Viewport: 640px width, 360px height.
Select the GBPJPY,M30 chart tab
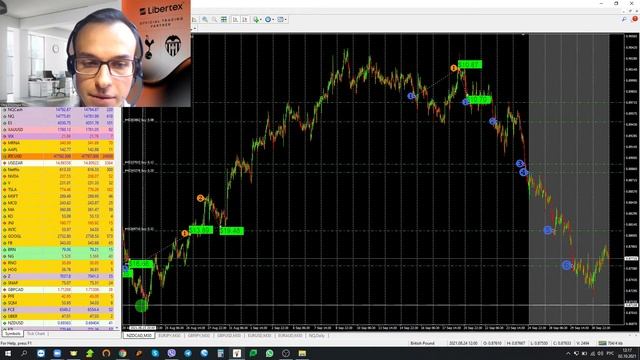coord(199,336)
